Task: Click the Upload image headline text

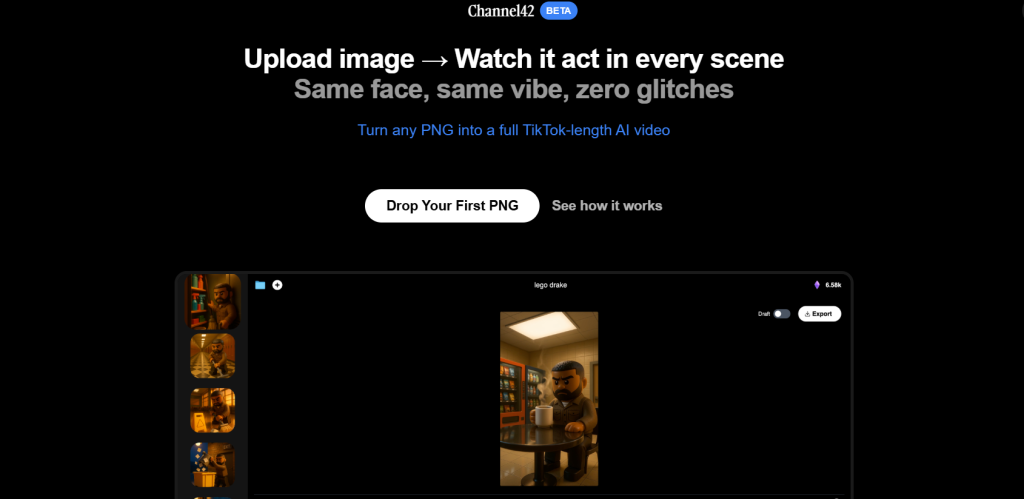Action: (513, 58)
